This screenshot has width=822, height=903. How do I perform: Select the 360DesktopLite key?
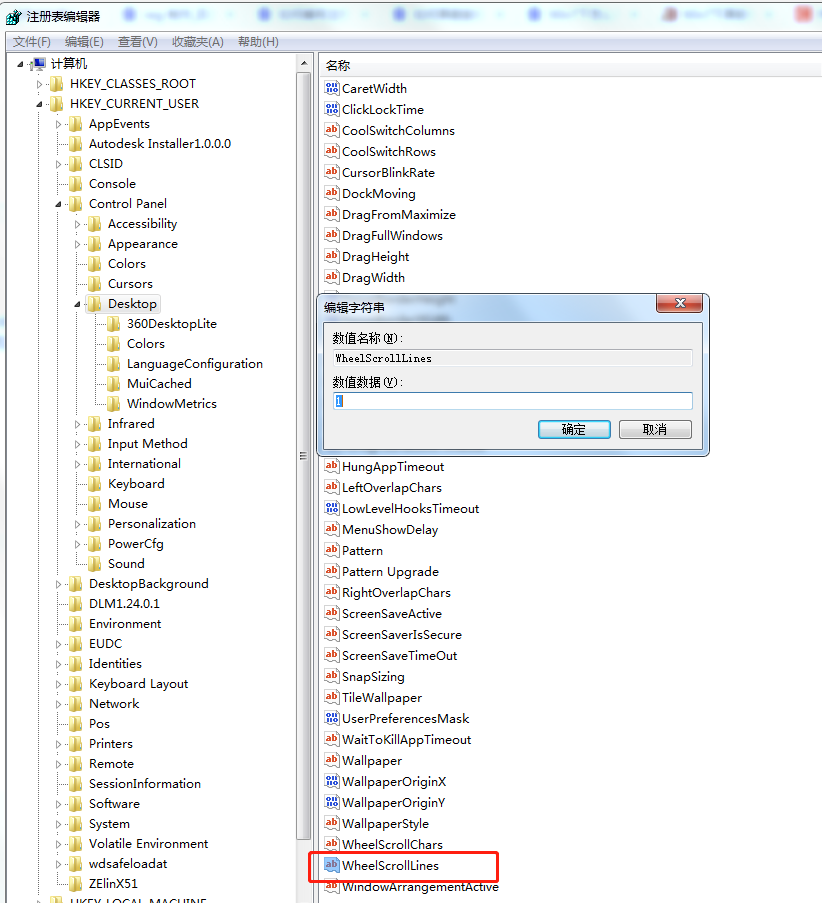tap(172, 324)
